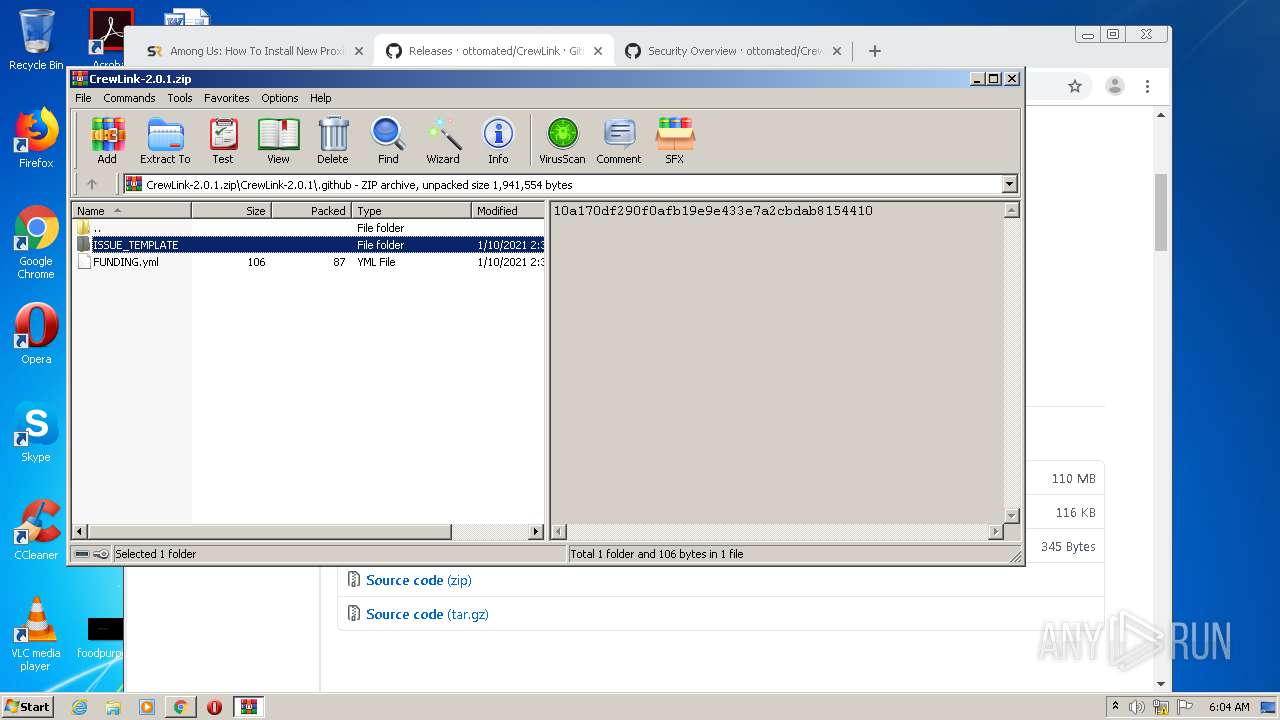Open CCleaner desktop shortcut

tap(36, 530)
